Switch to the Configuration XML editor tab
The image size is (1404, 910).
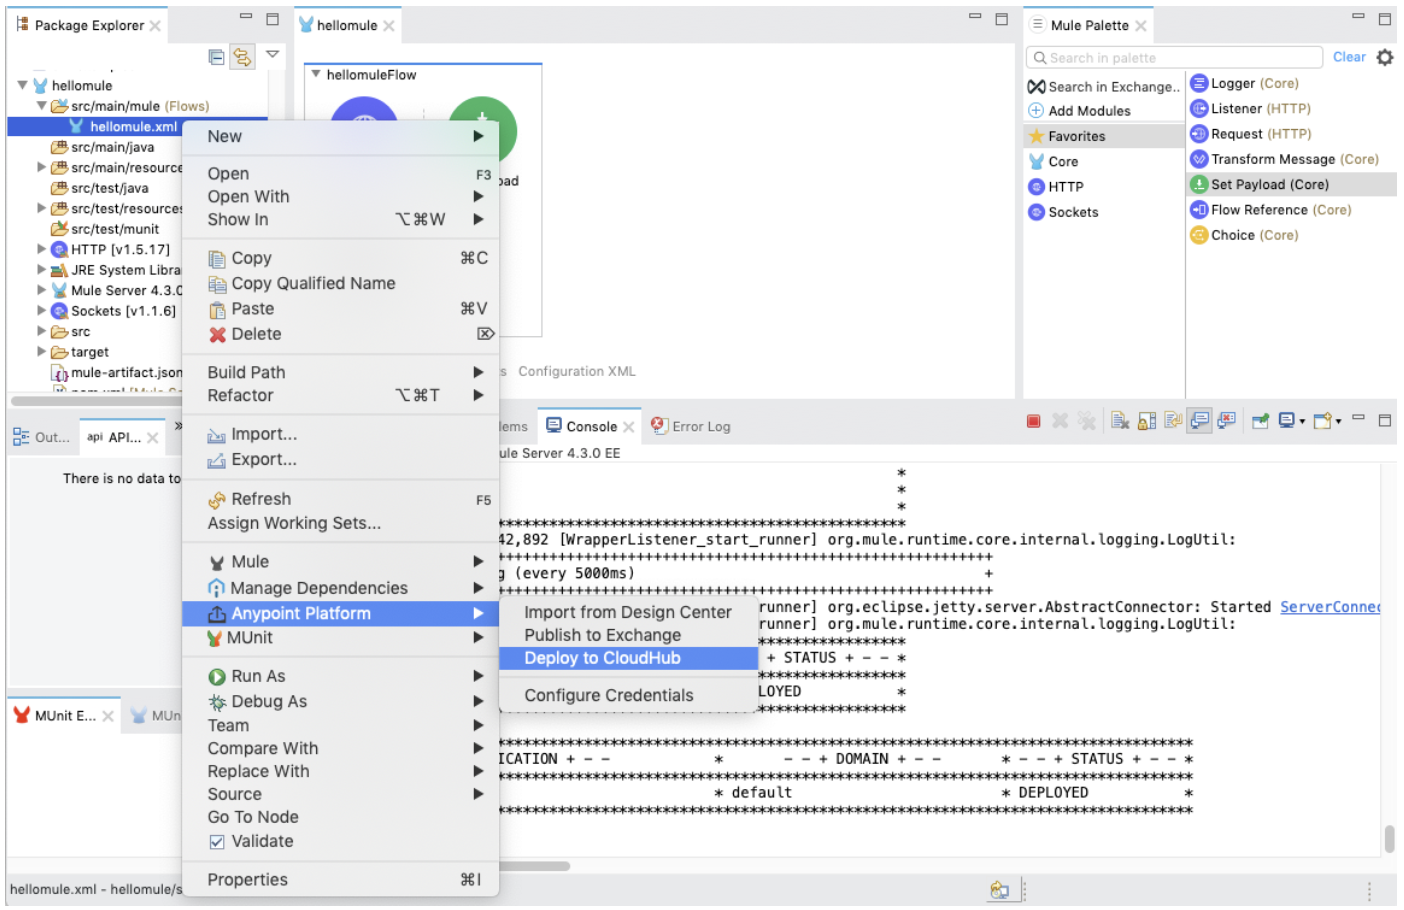click(577, 371)
